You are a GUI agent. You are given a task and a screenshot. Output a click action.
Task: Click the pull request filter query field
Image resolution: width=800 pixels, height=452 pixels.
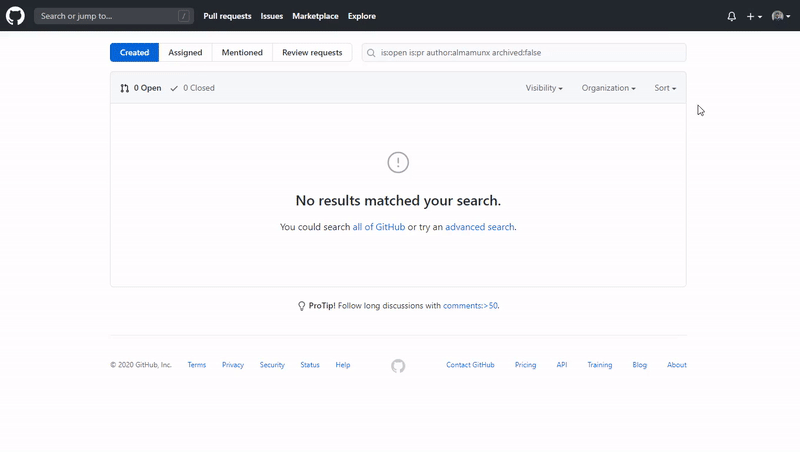524,53
